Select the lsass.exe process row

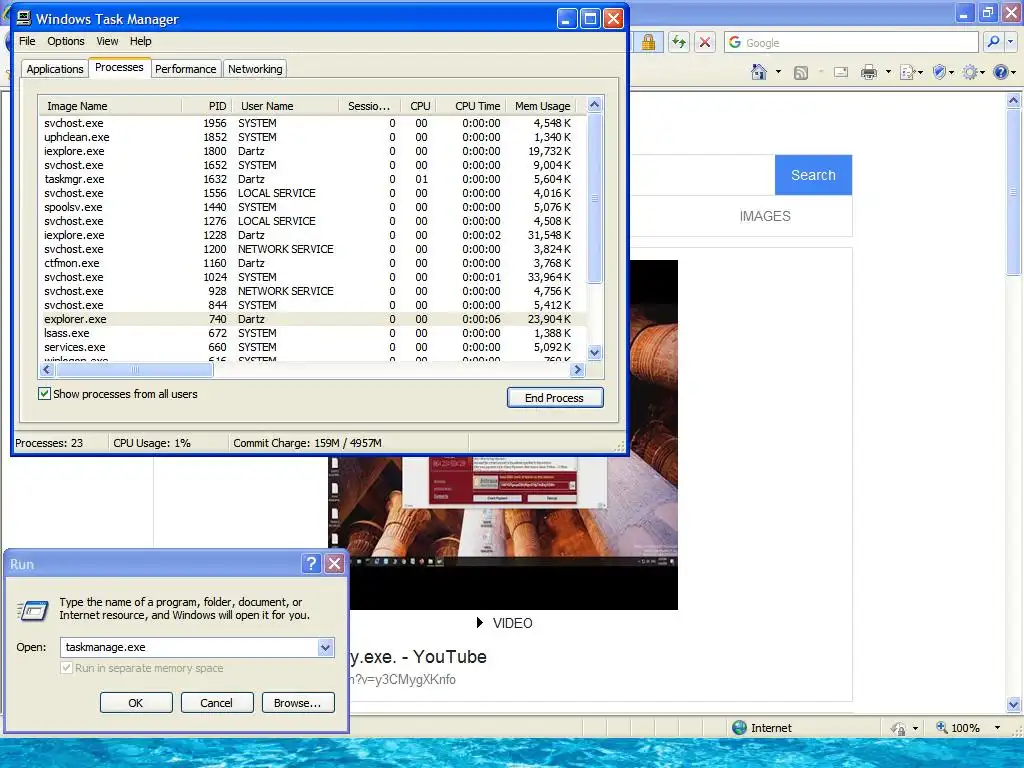coord(313,333)
